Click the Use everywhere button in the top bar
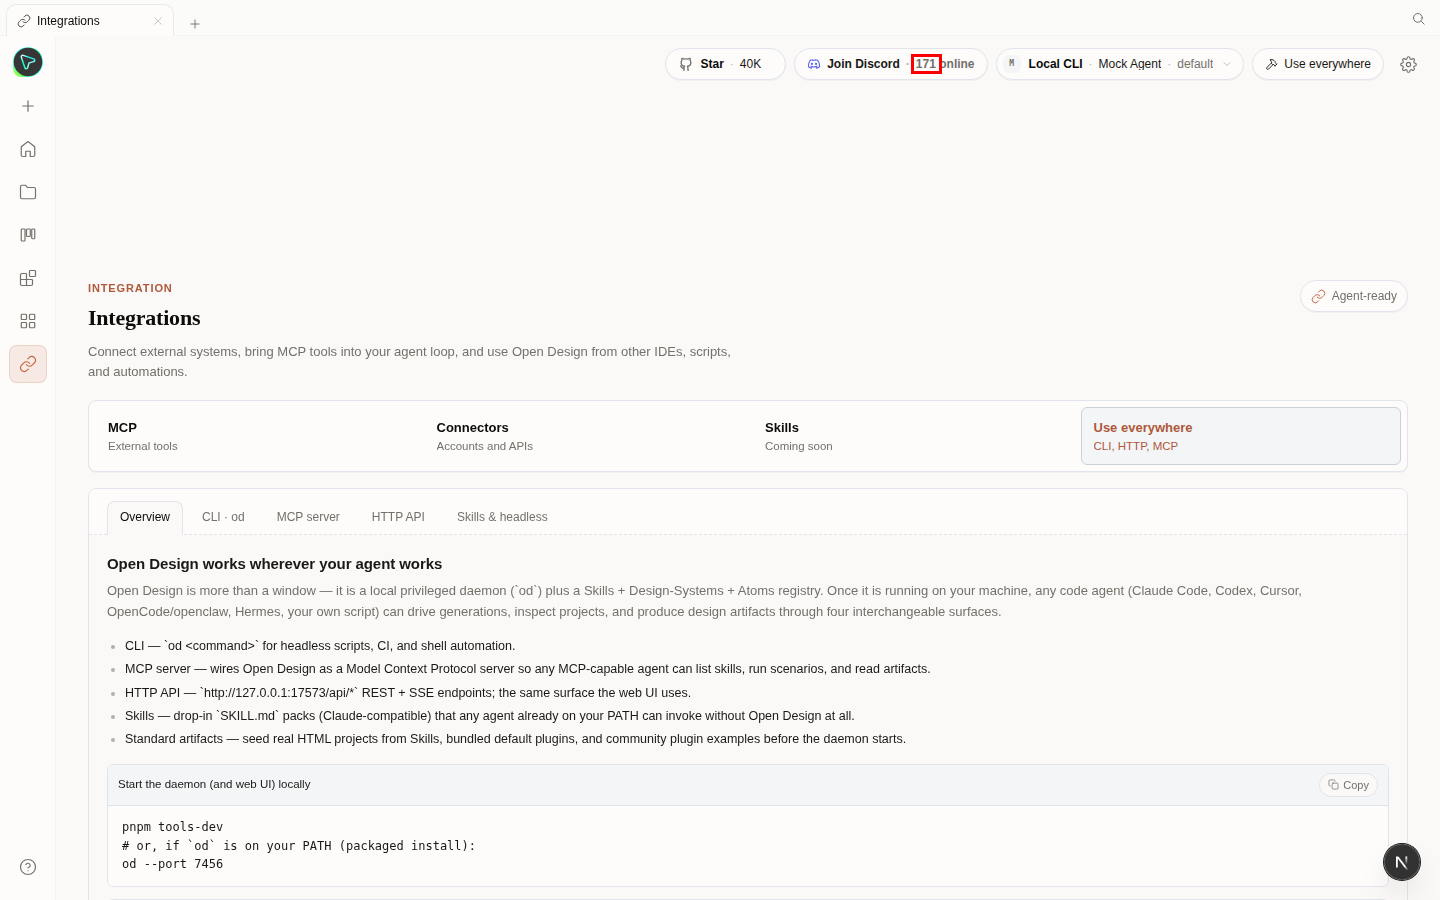 (1318, 64)
